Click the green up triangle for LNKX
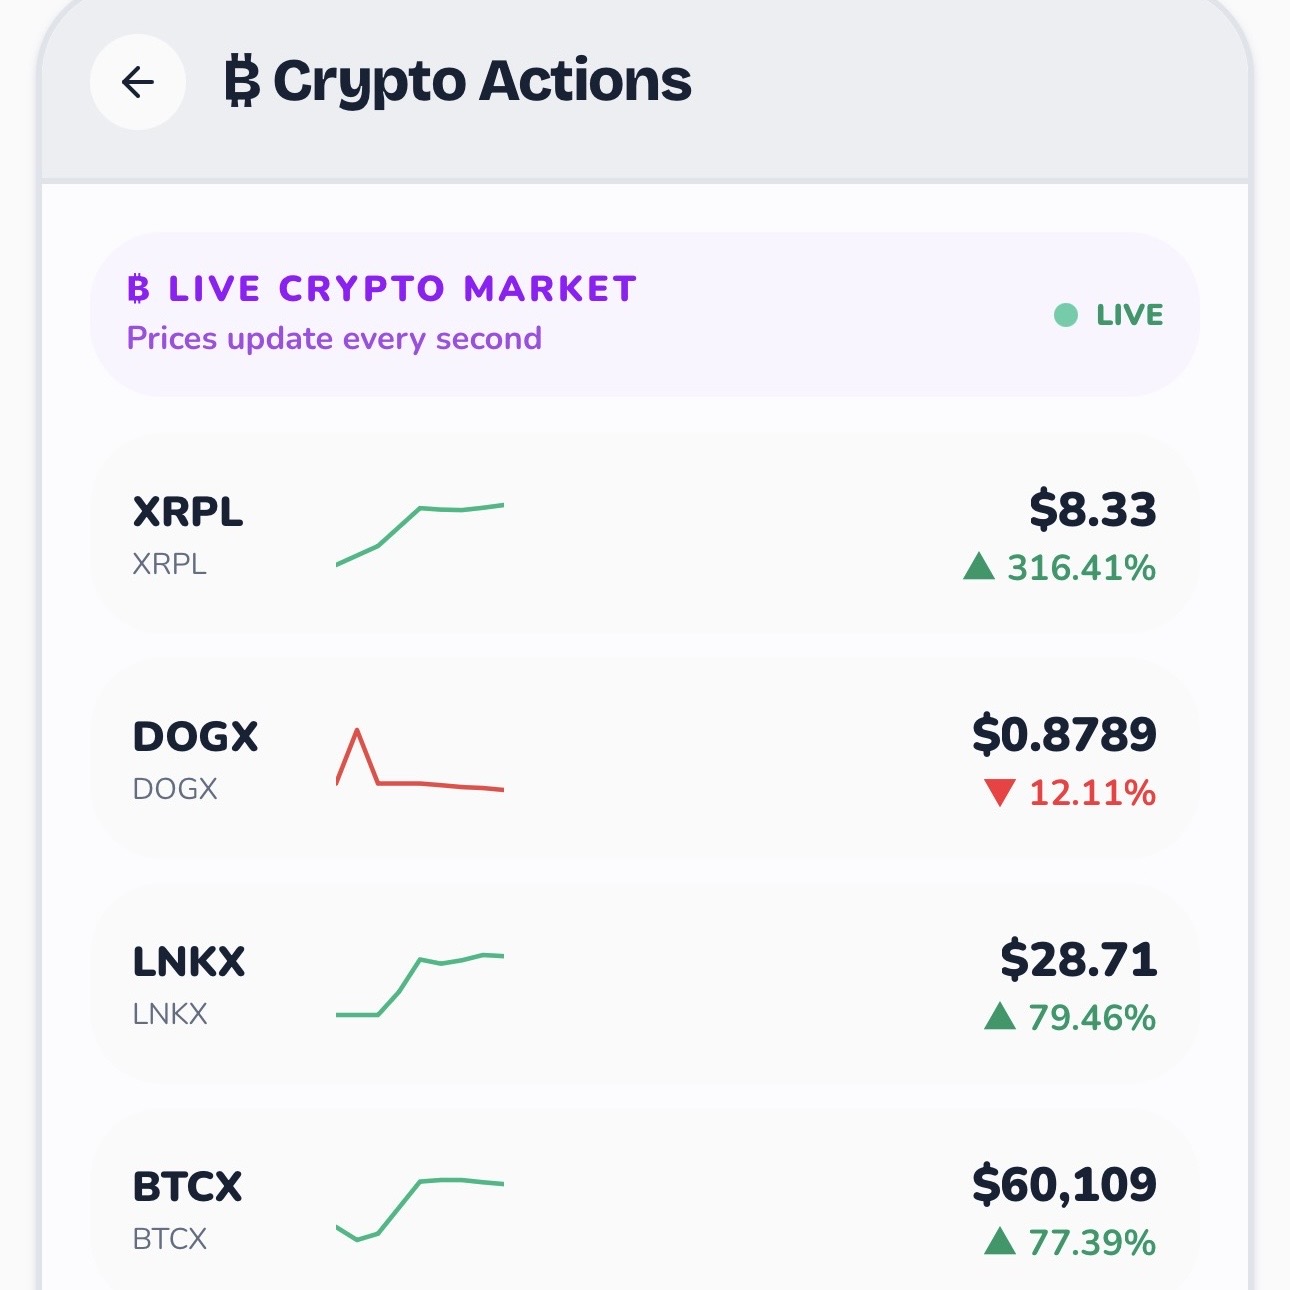Image resolution: width=1290 pixels, height=1290 pixels. tap(1000, 1018)
